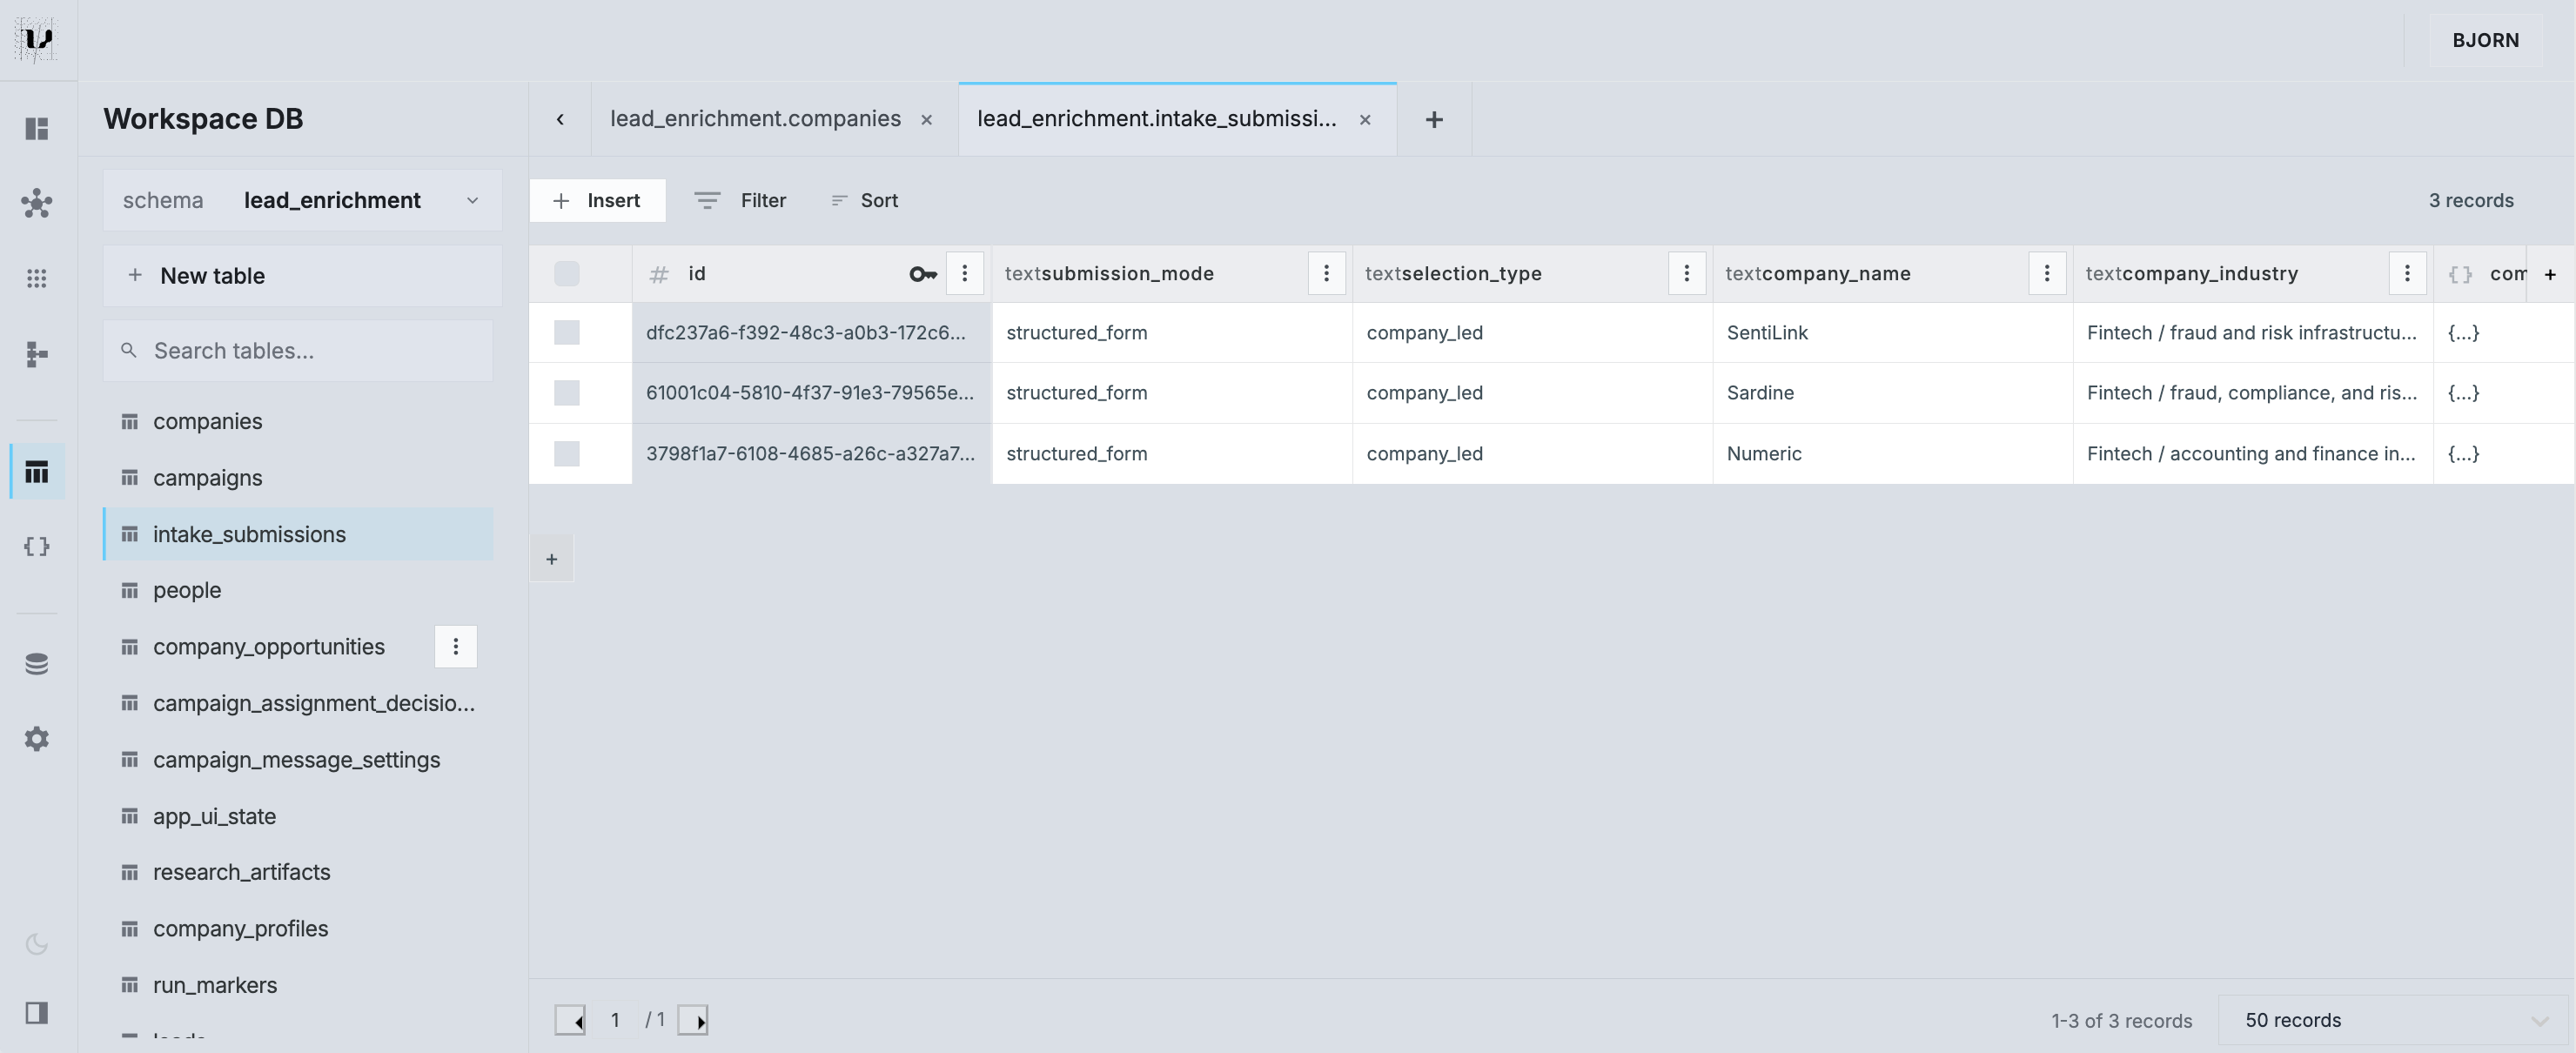Screen dimensions: 2576x1053
Task: Open options menu for company_opportunities table
Action: point(456,646)
